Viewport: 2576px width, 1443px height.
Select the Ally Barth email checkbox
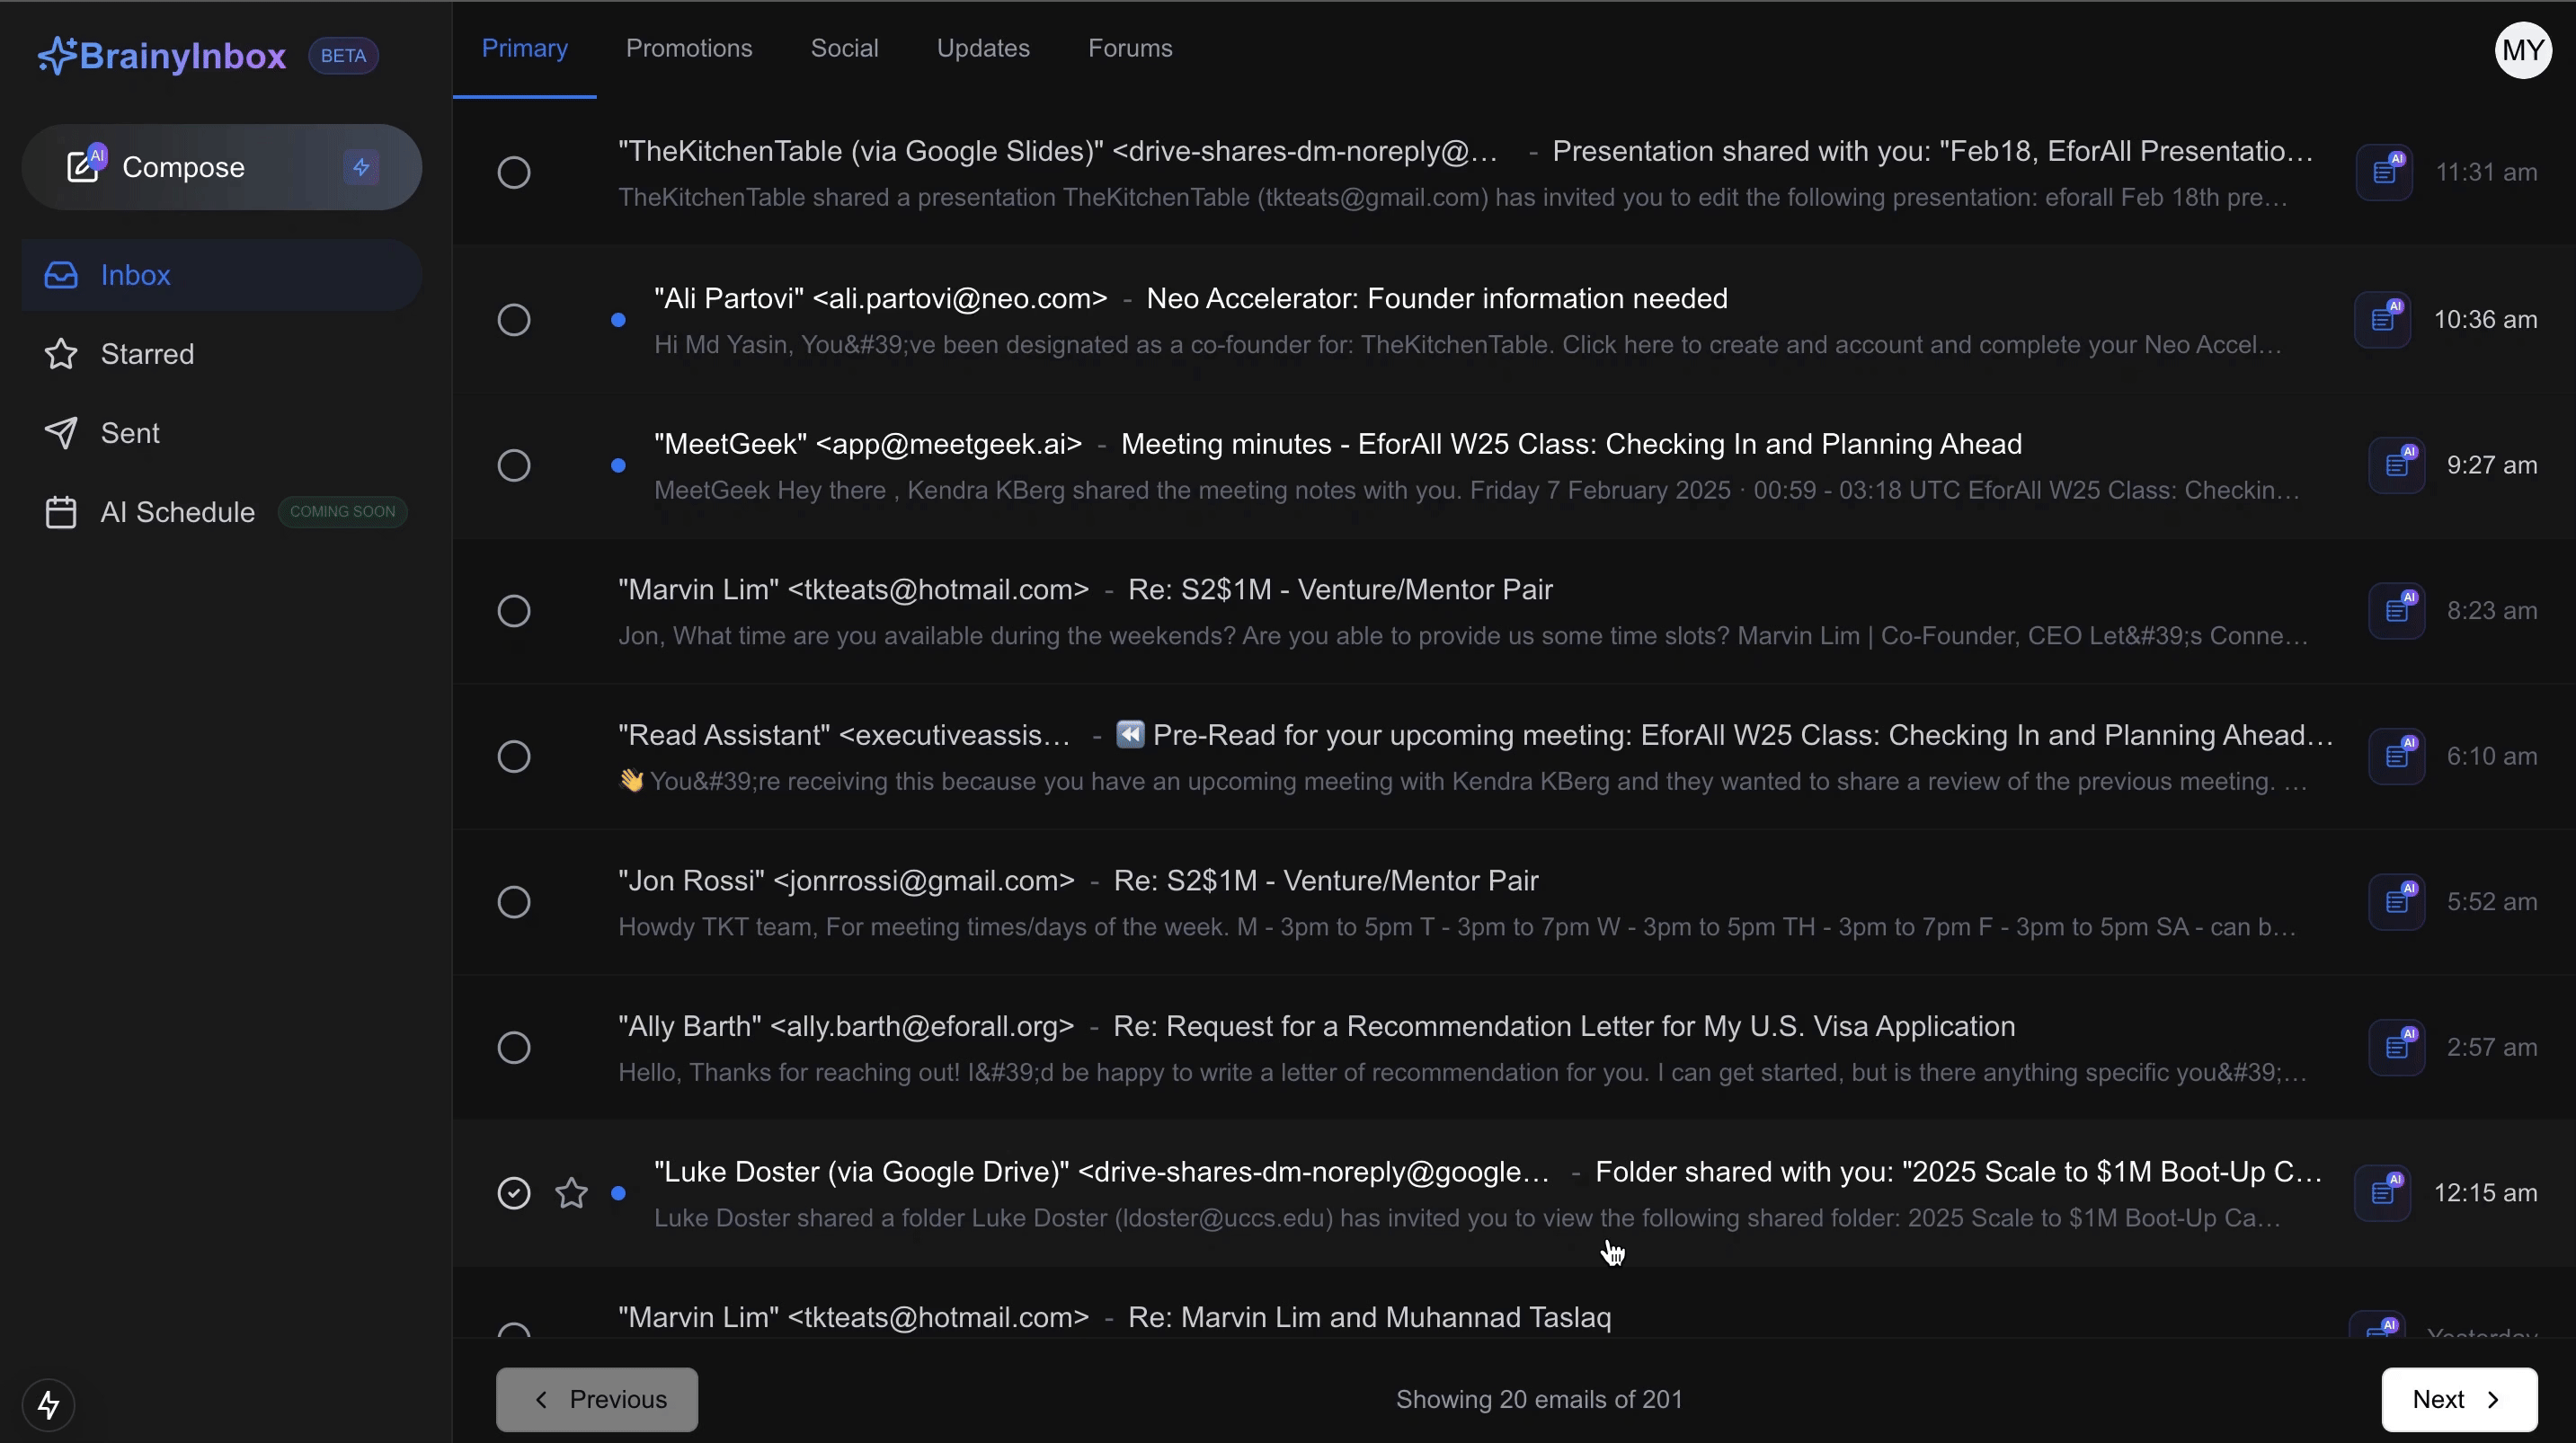click(x=514, y=1047)
